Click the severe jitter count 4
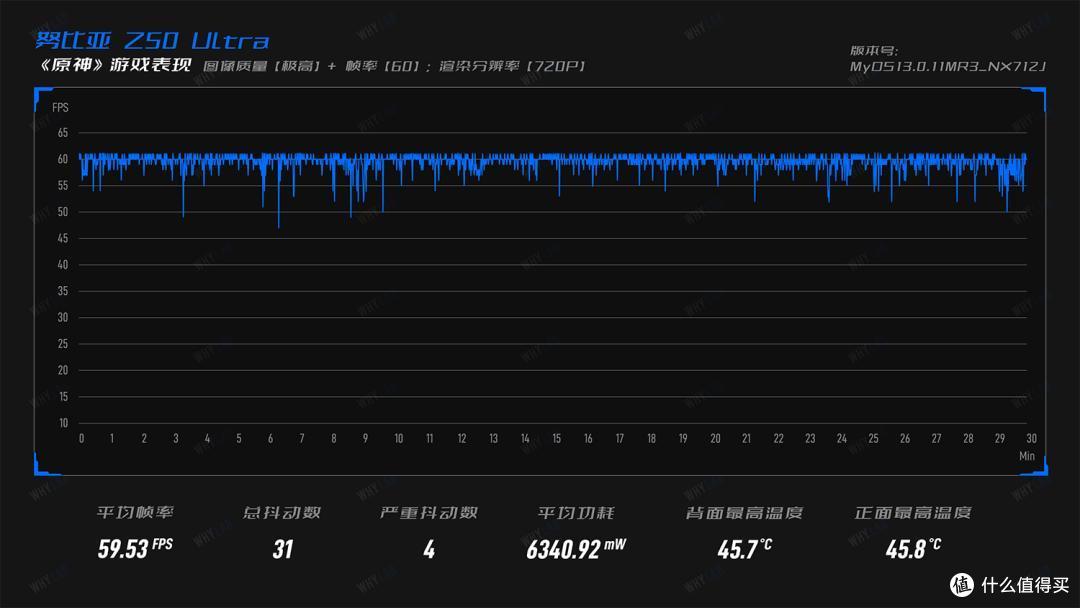This screenshot has width=1080, height=608. click(x=429, y=549)
